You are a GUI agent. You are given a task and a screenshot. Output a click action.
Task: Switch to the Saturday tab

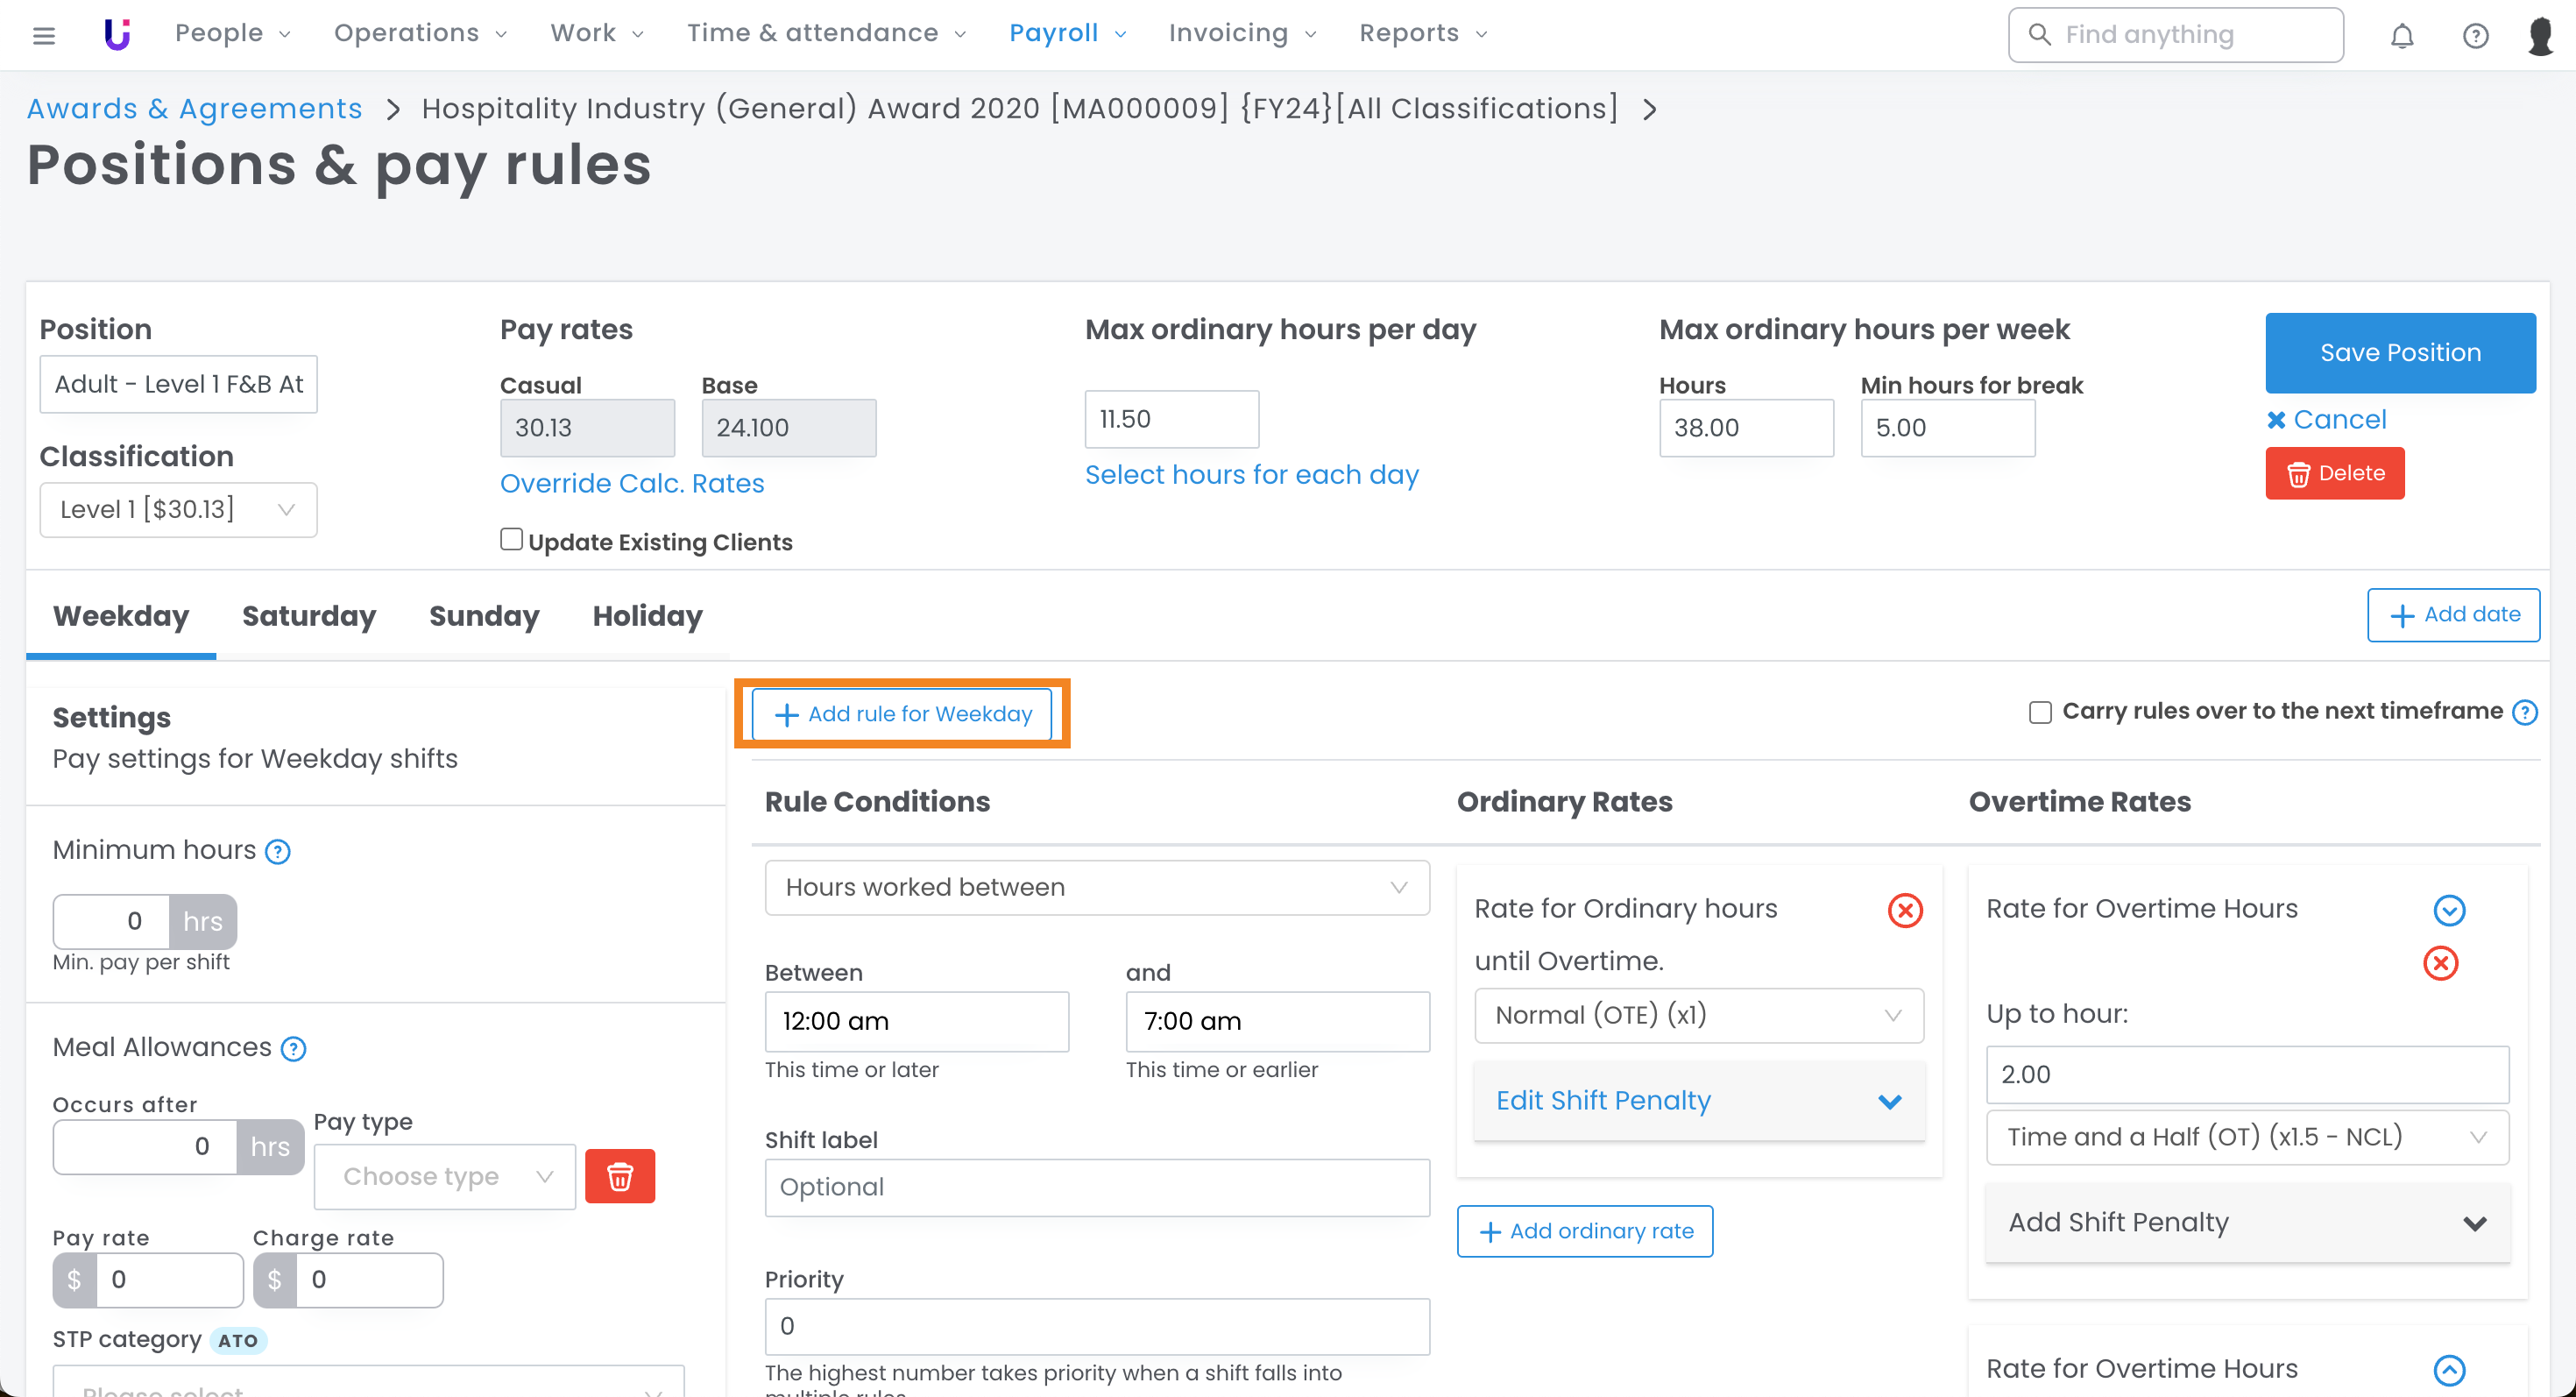pyautogui.click(x=308, y=616)
